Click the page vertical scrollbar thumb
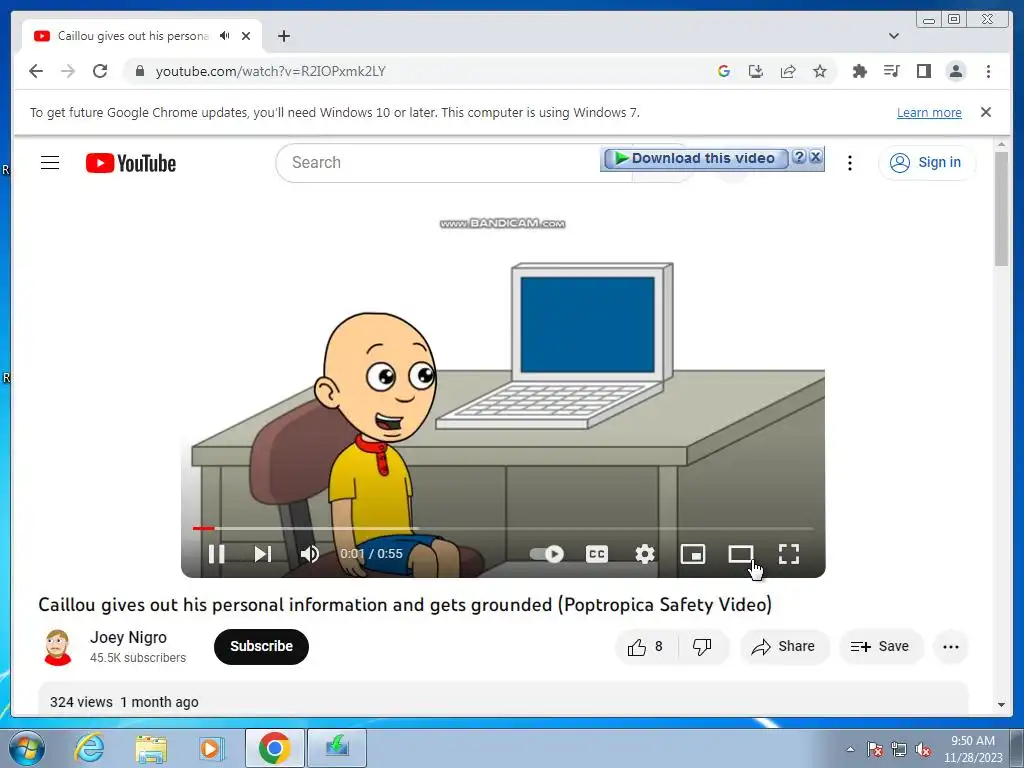This screenshot has height=768, width=1024. click(1001, 209)
